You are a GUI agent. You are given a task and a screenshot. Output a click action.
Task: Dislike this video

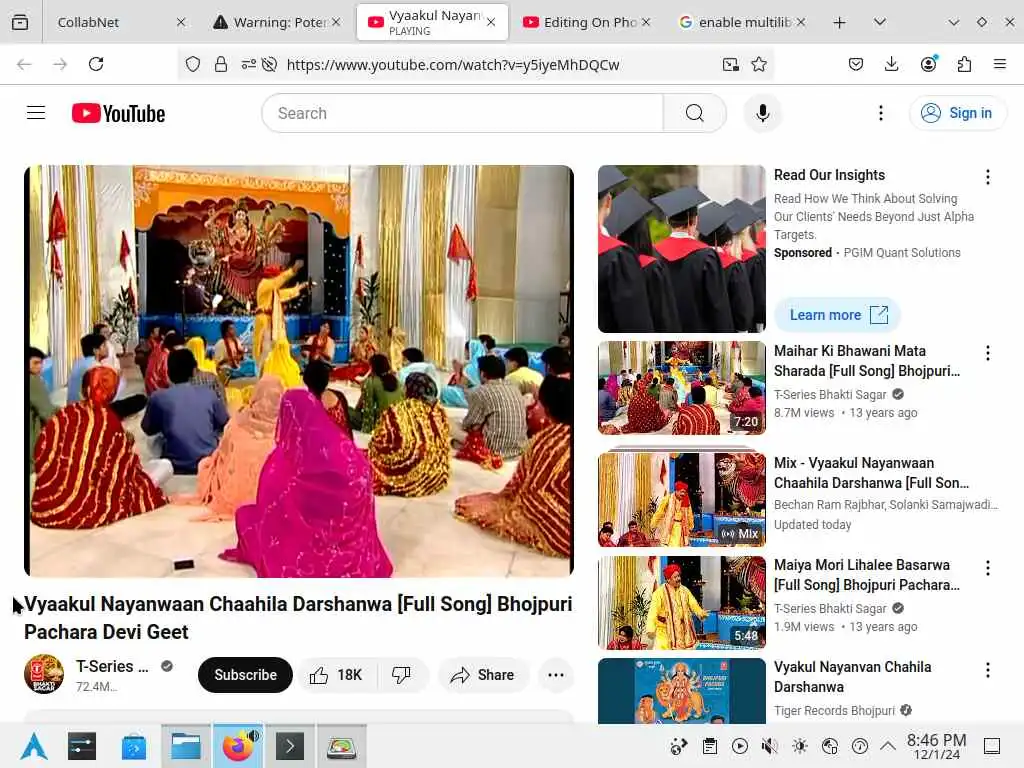402,675
